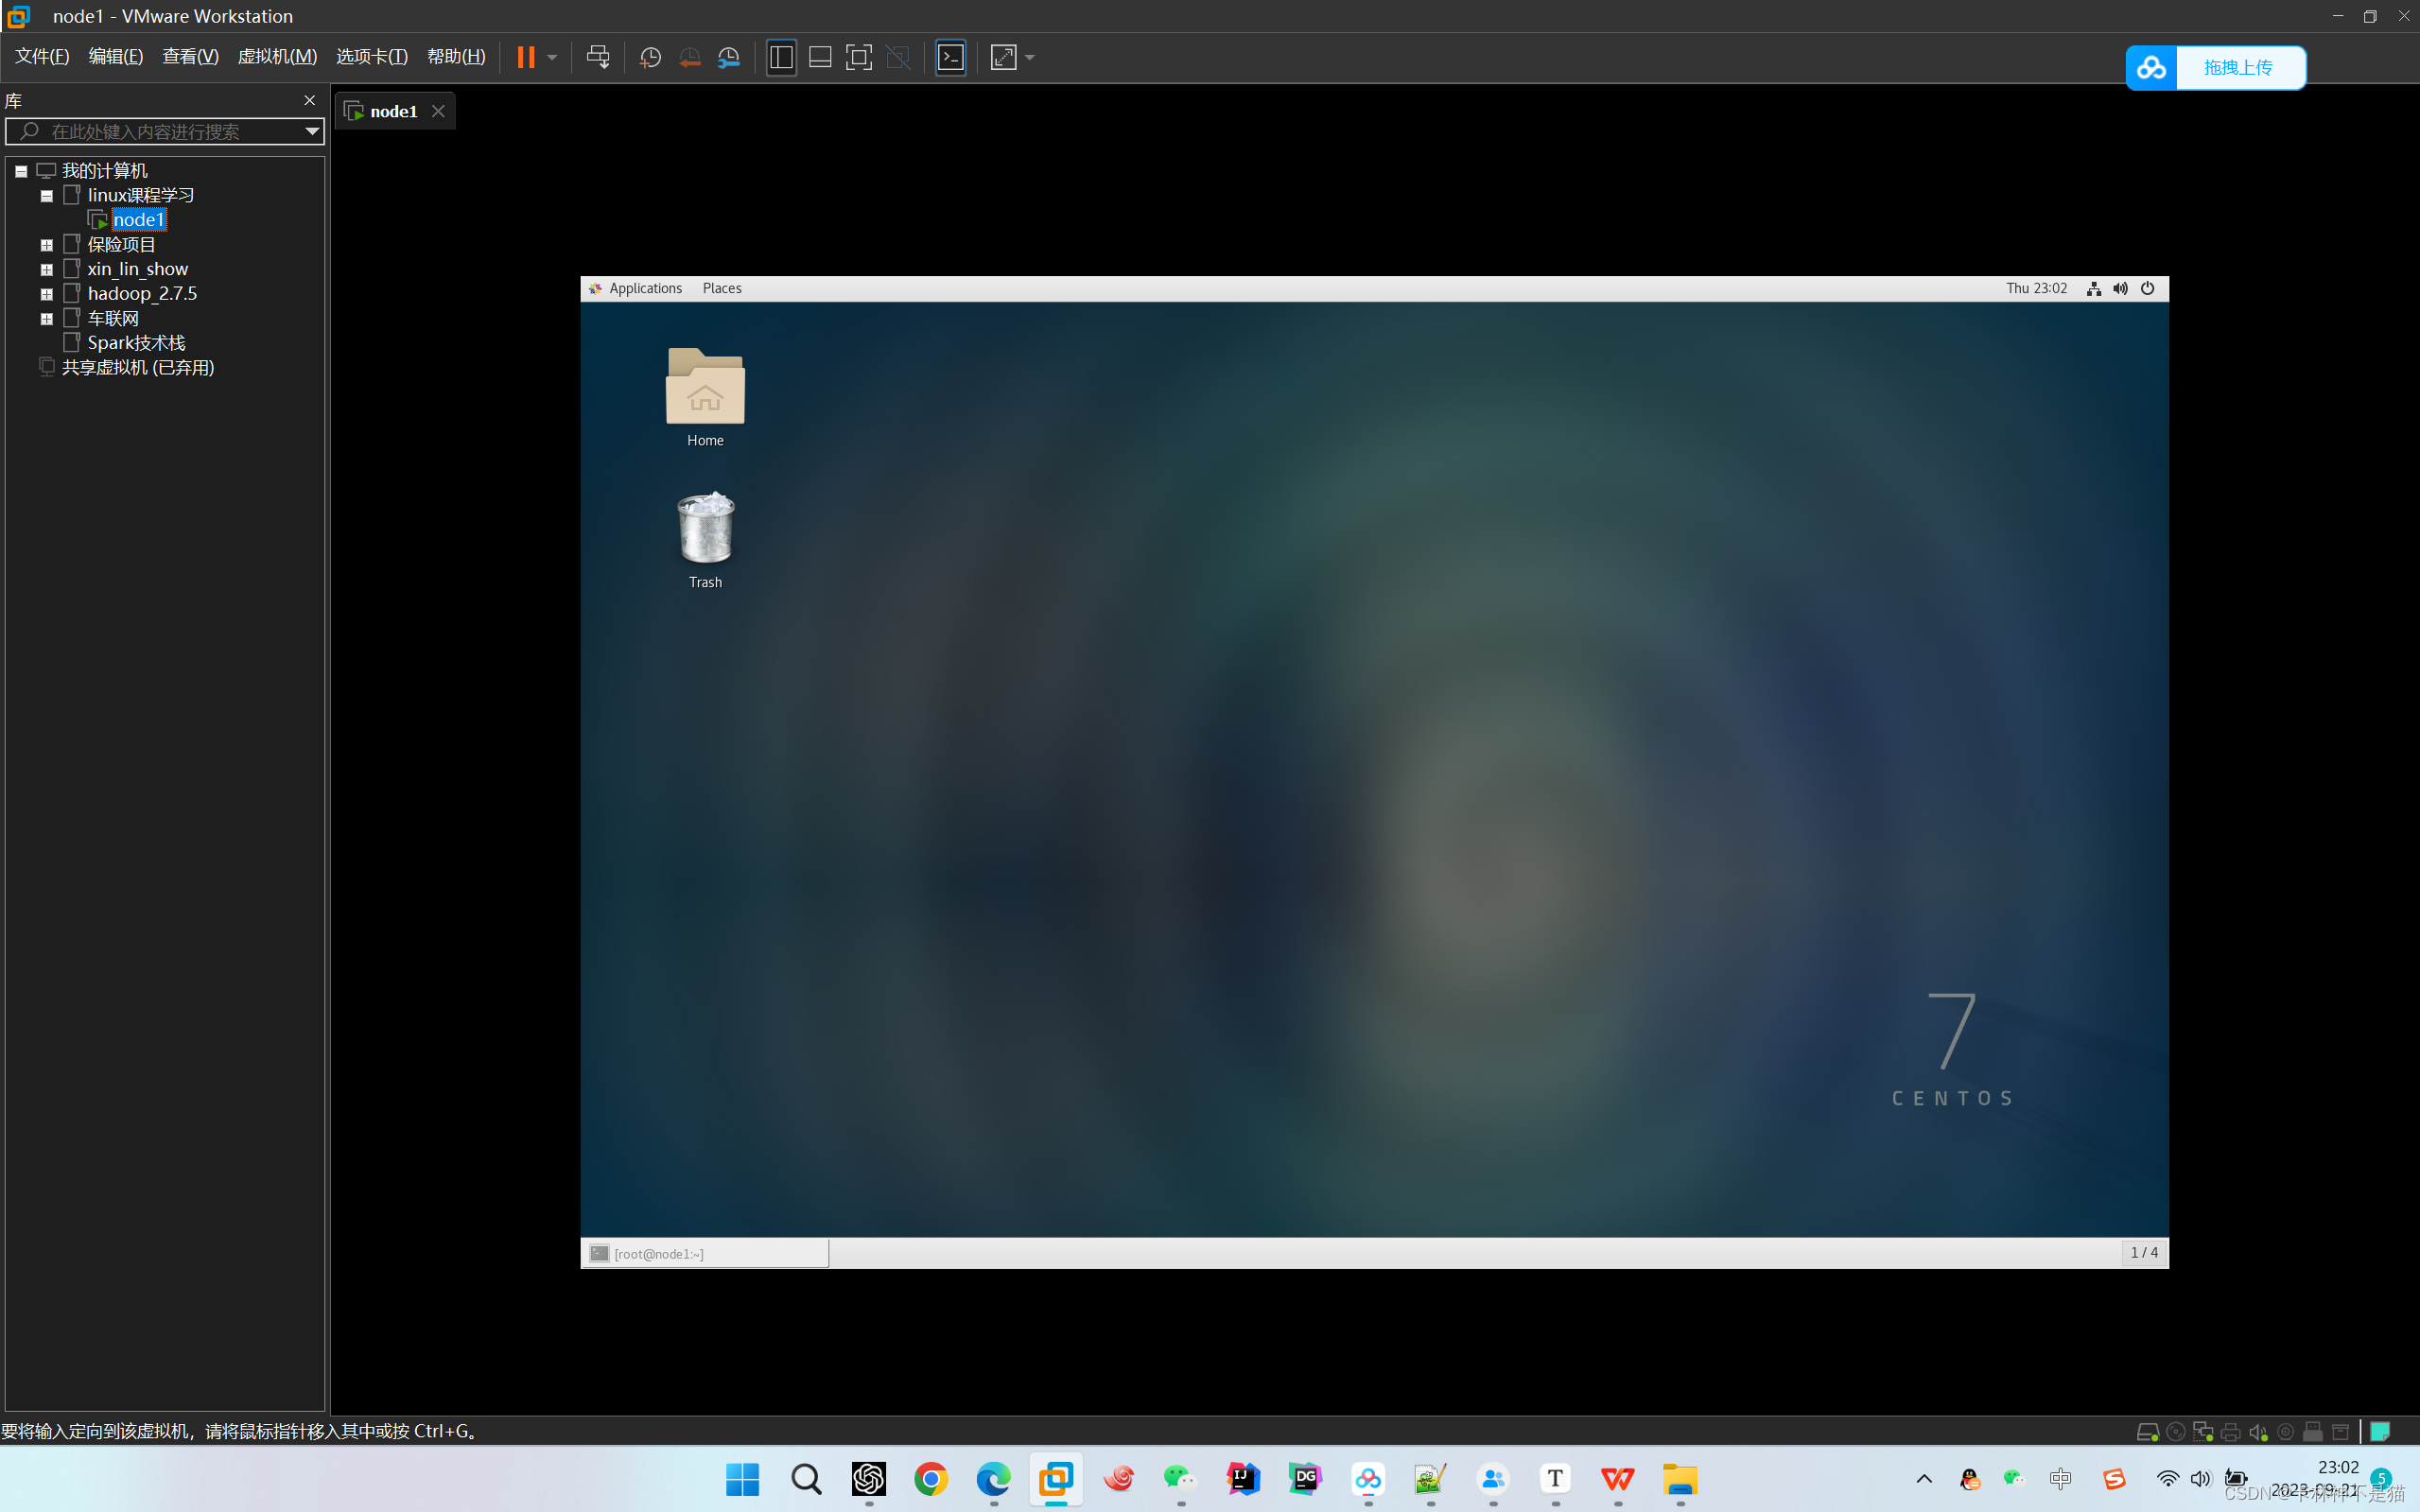Click the webcam device status icon
Screen dimensions: 2420x1512
tap(2285, 1432)
